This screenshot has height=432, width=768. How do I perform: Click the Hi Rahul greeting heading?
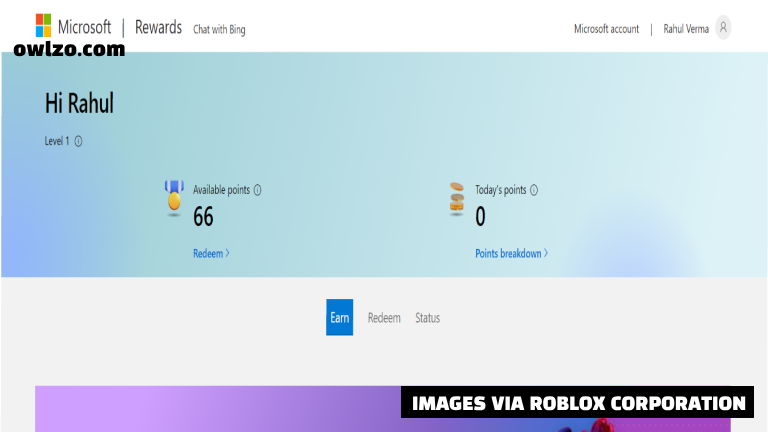[x=79, y=103]
